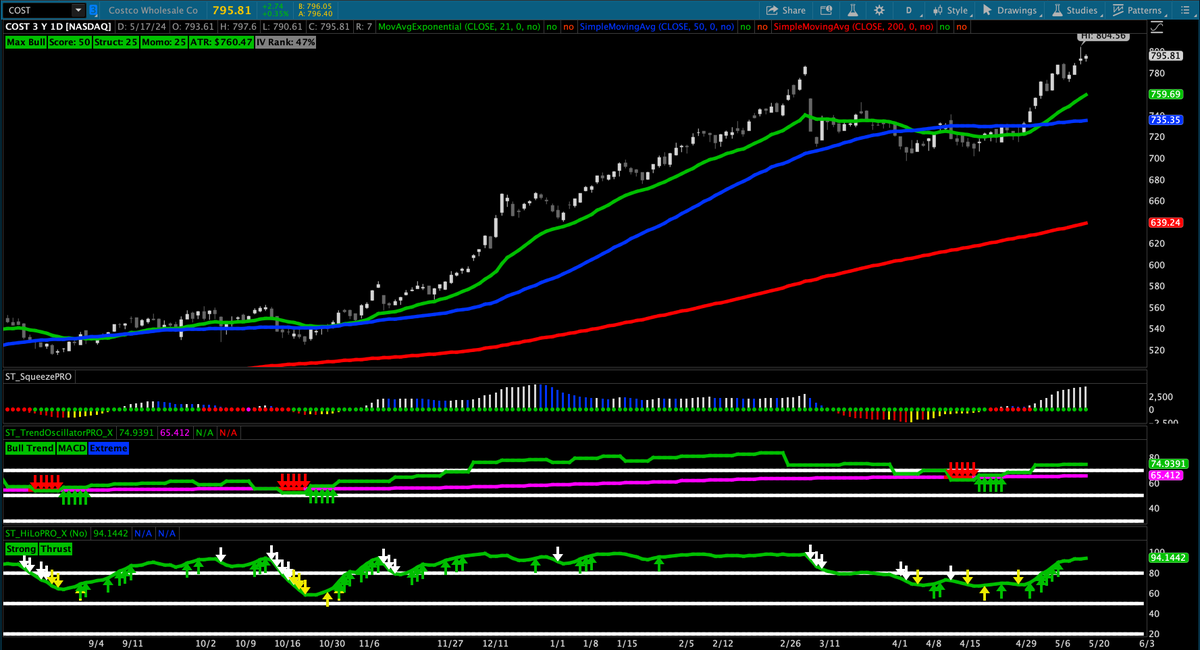The height and width of the screenshot is (650, 1200).
Task: Toggle 'no' beside SimpleMovingAvg (CLOSE, 200)
Action: point(947,27)
